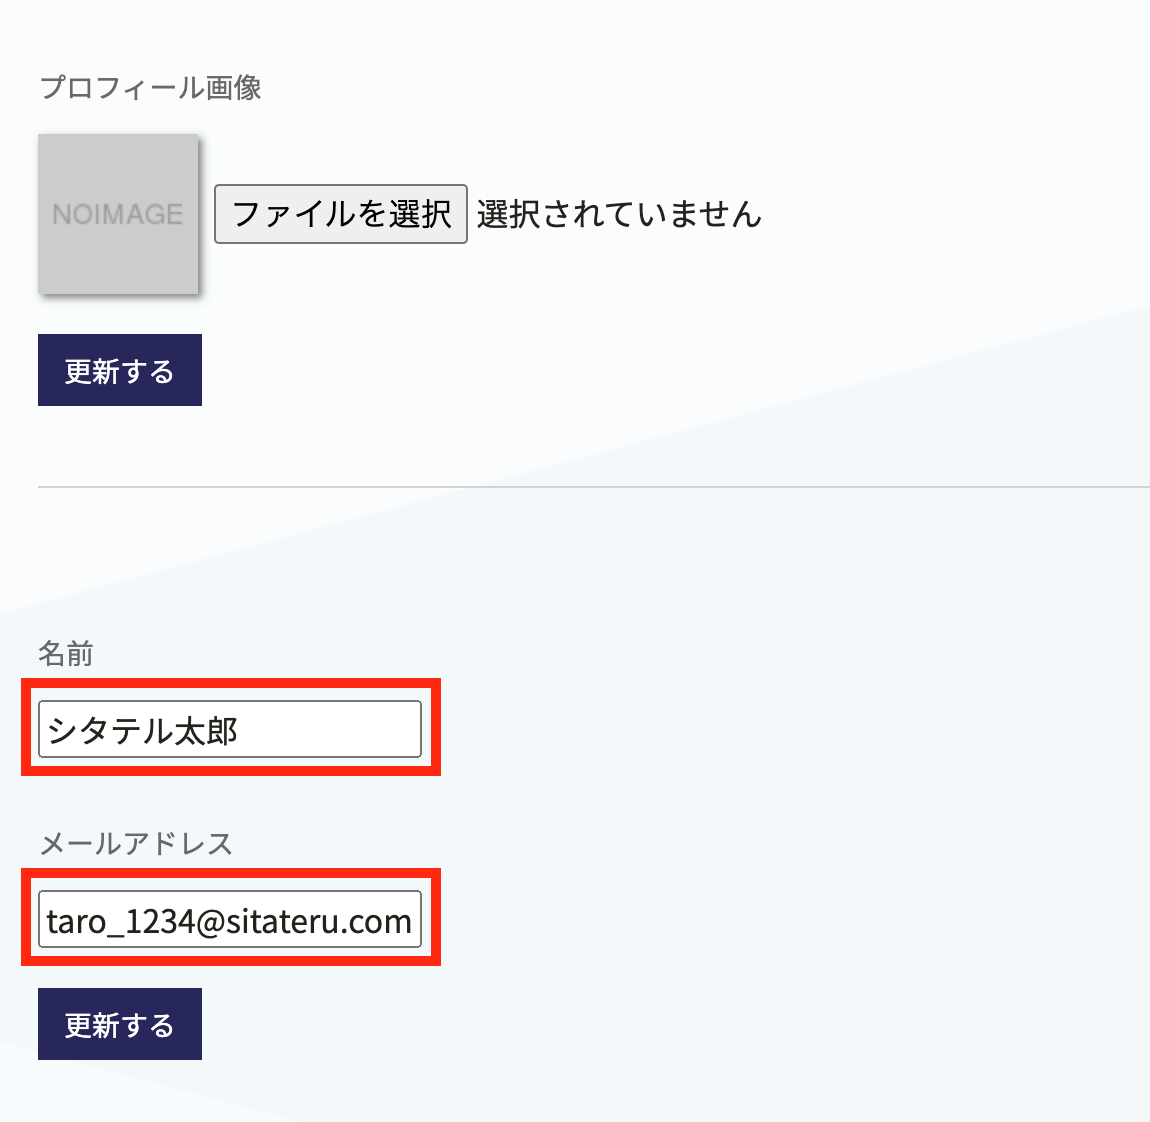Screen dimensions: 1150x1122
Task: Click 更新する button below email address
Action: click(120, 1024)
